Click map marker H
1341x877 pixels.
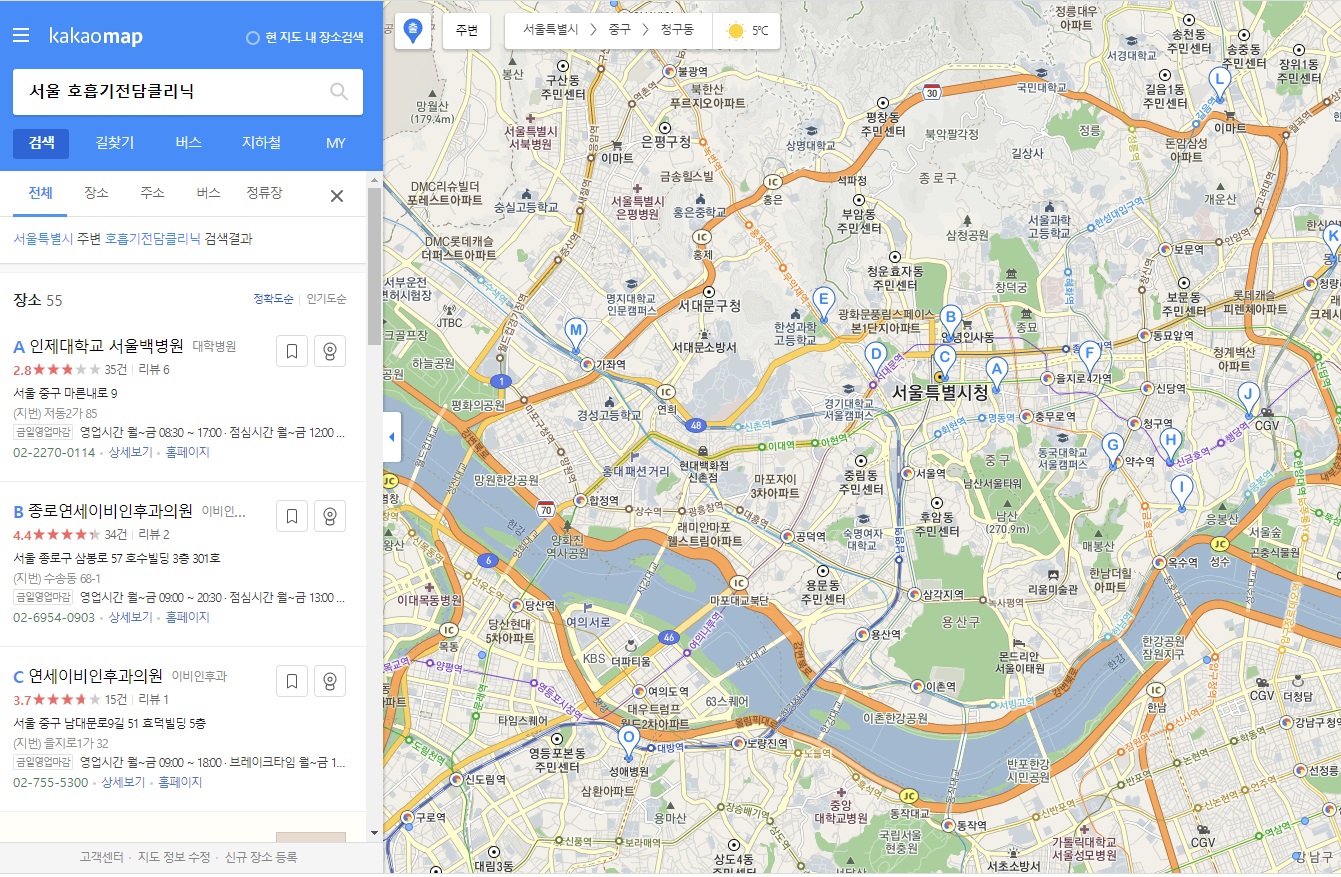[x=1170, y=444]
